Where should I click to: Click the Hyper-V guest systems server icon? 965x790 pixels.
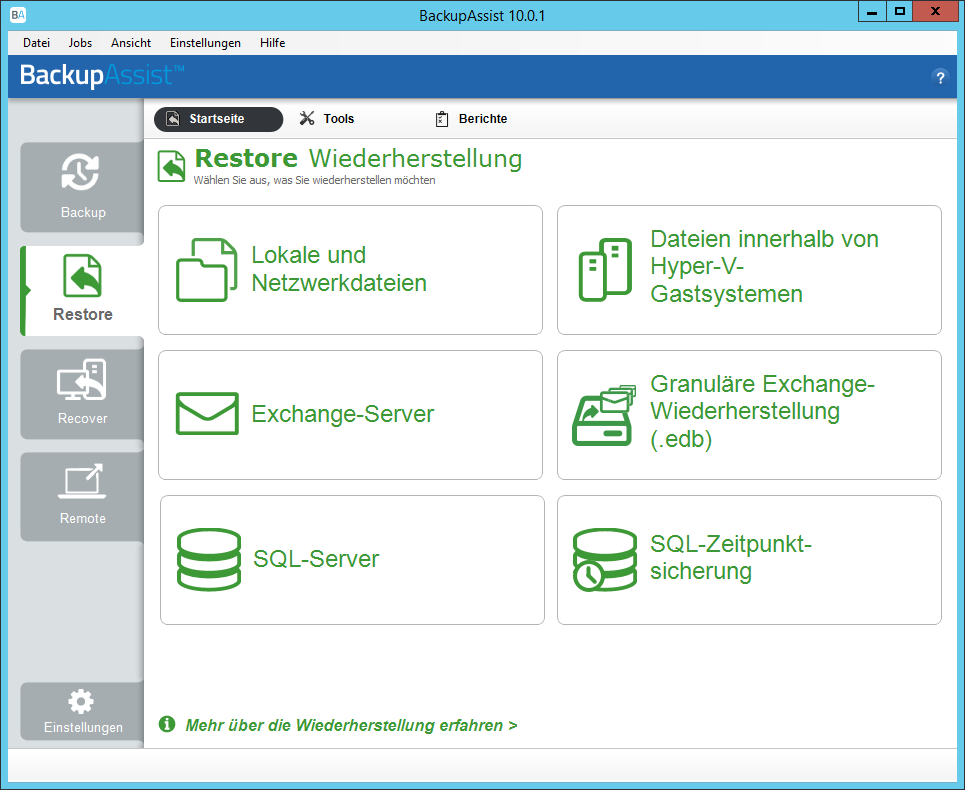pyautogui.click(x=606, y=269)
